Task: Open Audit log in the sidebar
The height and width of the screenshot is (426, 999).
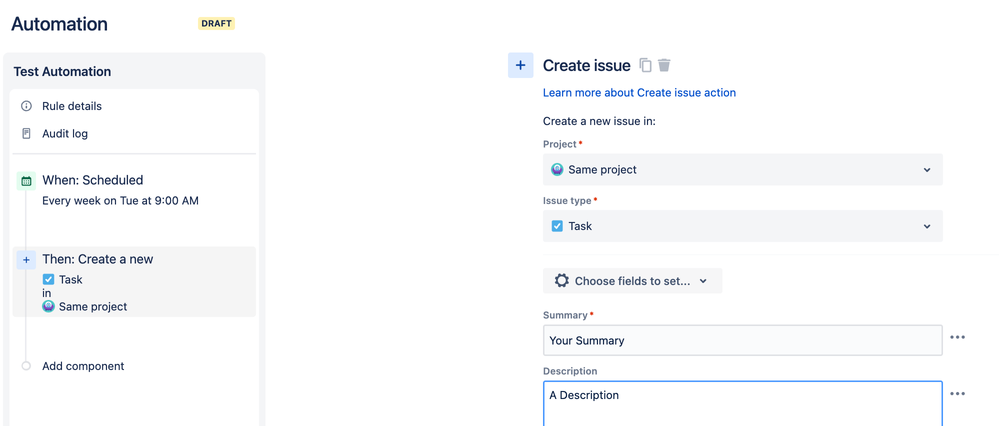Action: [x=65, y=134]
